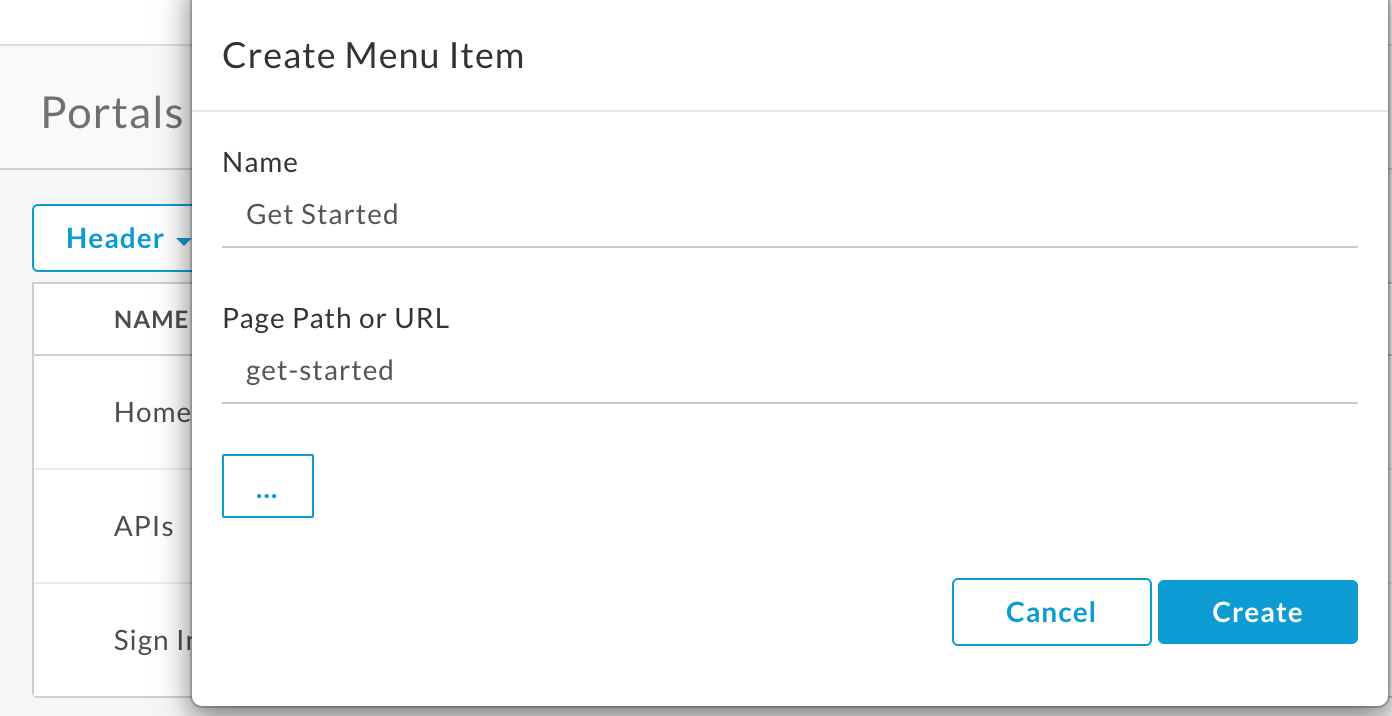Click the Header dropdown chevron arrow
This screenshot has width=1392, height=716.
tap(183, 240)
